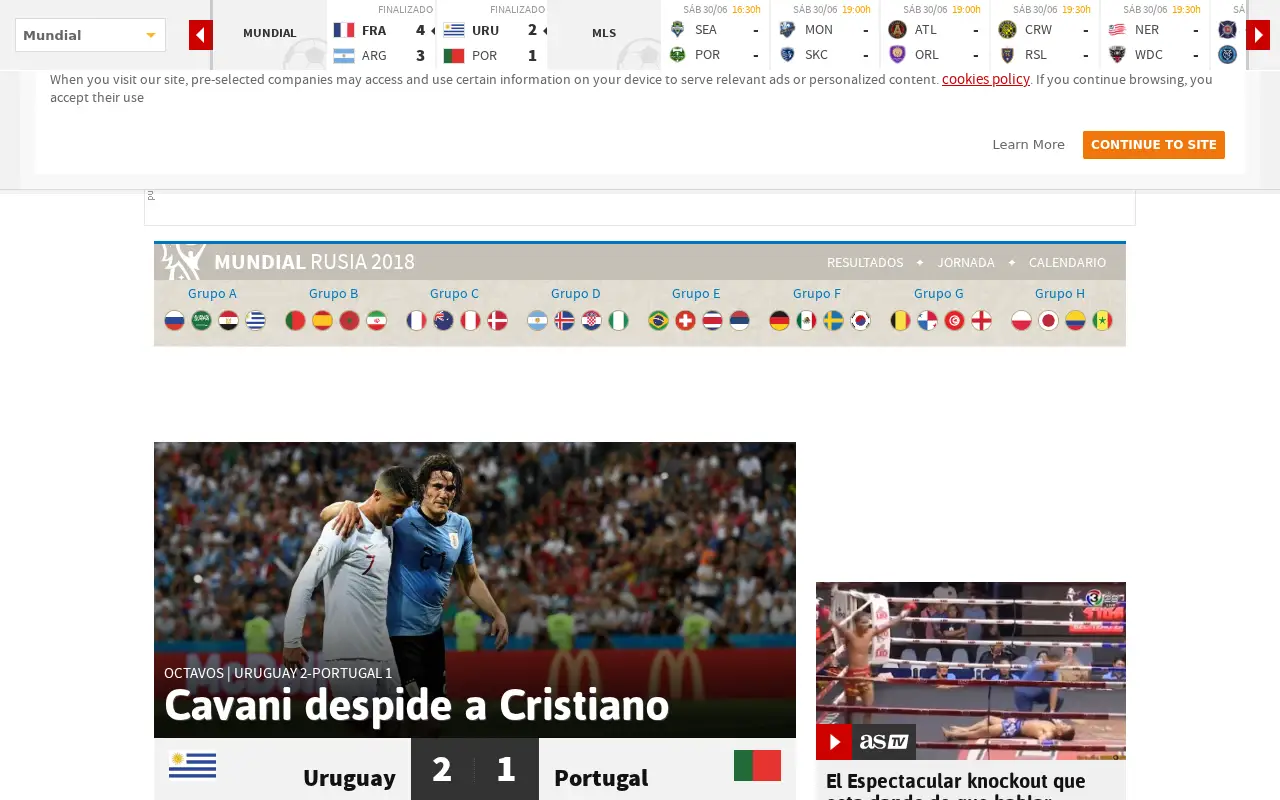Open the Colombia flag icon
This screenshot has height=800, width=1280.
coord(1076,321)
